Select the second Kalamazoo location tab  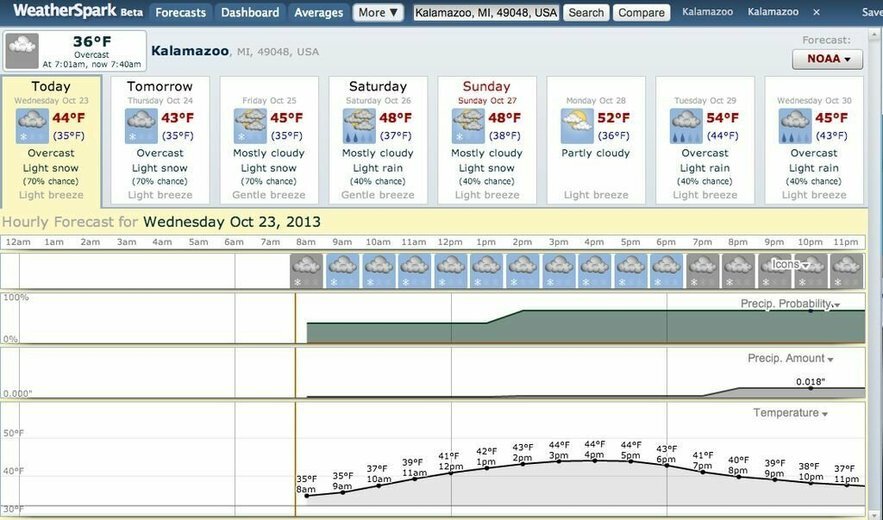click(773, 12)
